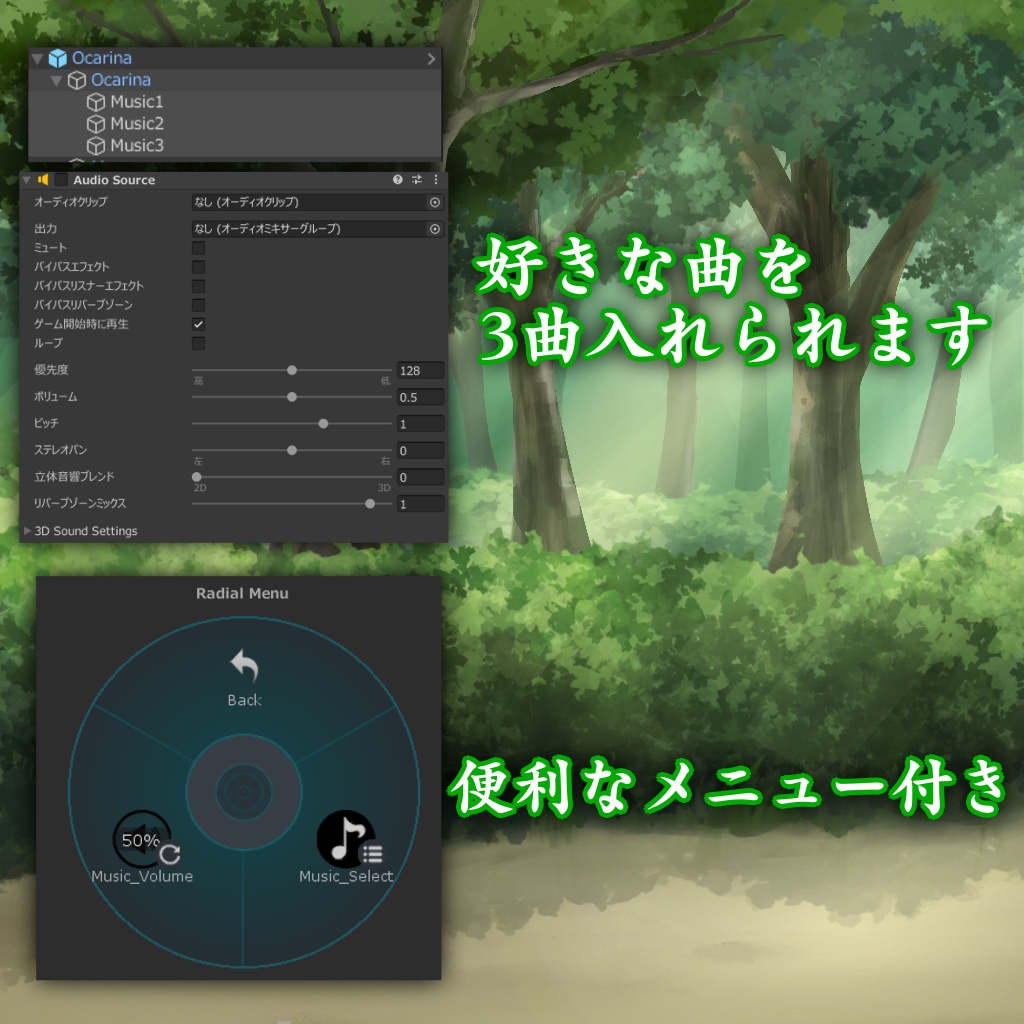
Task: Click the Music_Volume 50% icon
Action: pyautogui.click(x=142, y=841)
